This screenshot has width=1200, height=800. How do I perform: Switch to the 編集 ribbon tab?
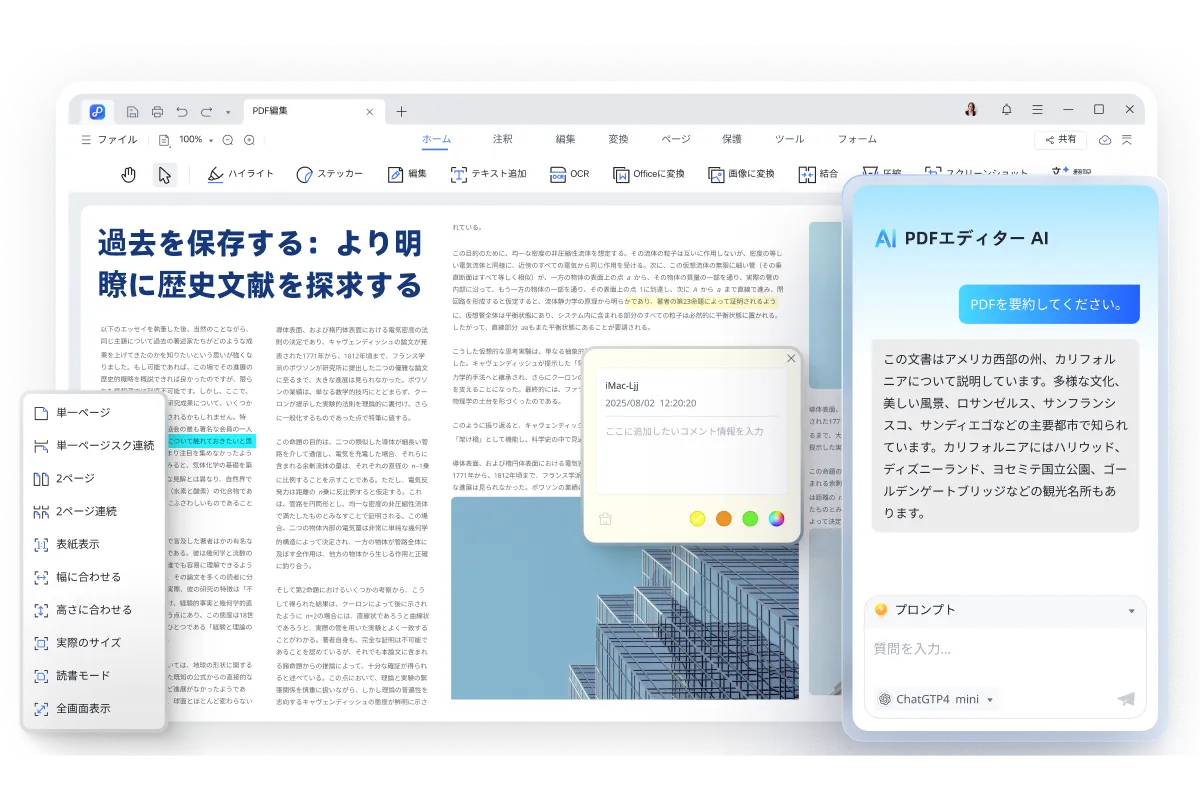566,139
